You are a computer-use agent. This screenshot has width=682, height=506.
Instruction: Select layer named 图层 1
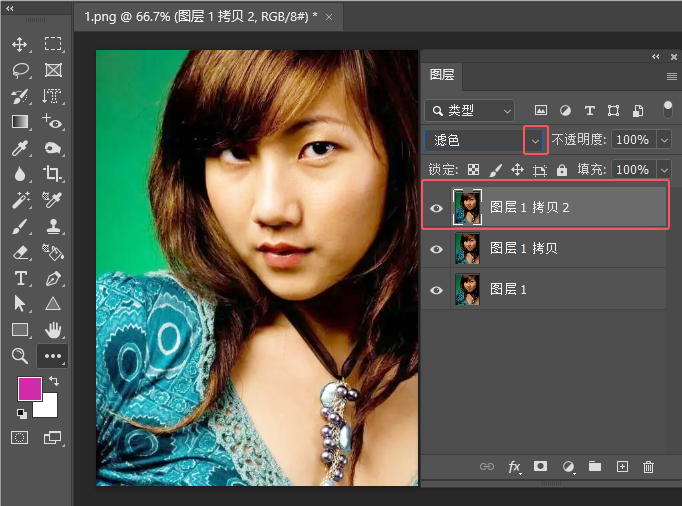(508, 289)
